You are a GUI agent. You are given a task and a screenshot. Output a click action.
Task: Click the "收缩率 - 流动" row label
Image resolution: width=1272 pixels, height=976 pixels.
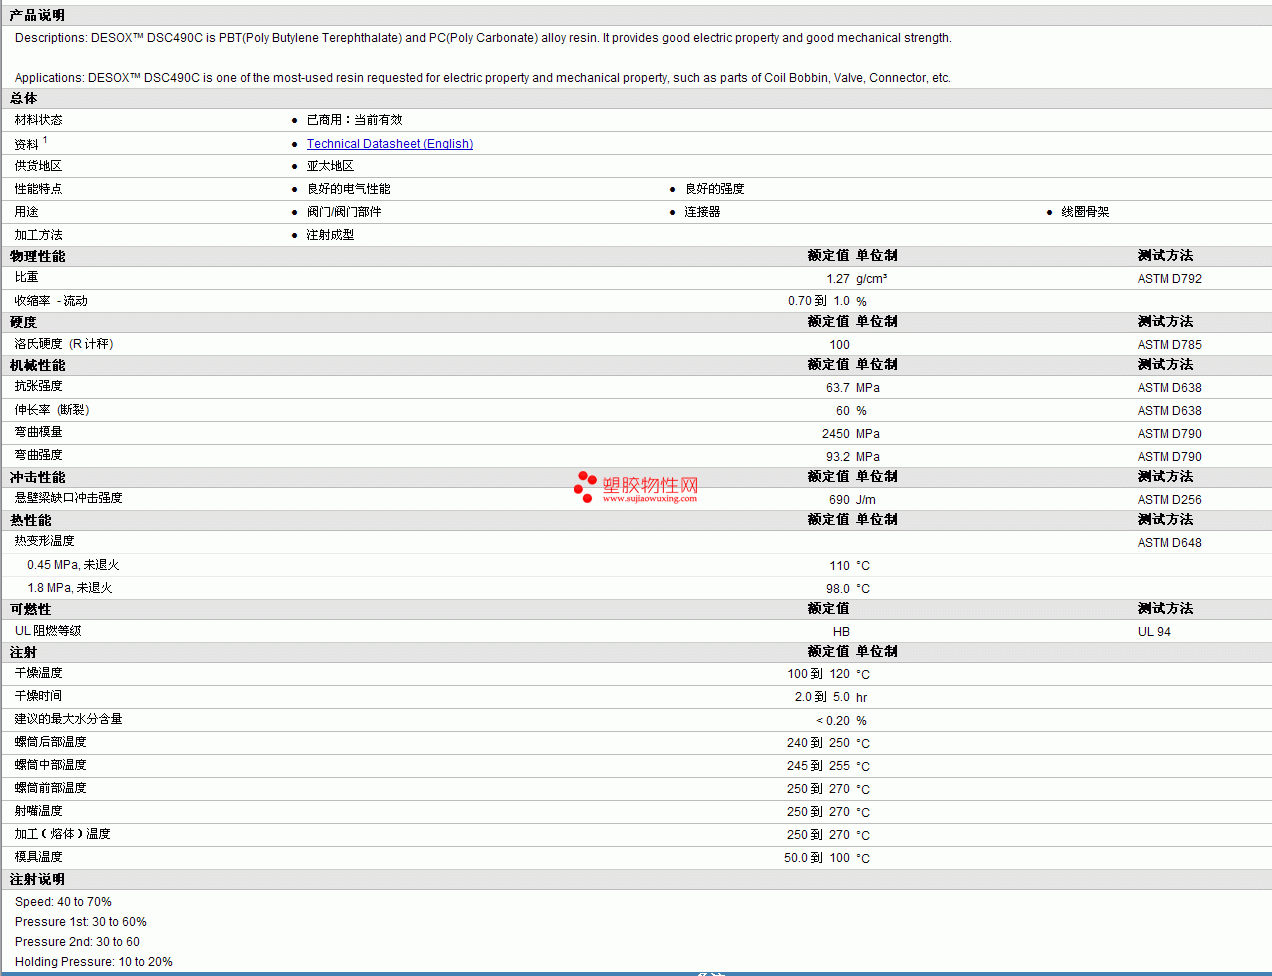[51, 301]
